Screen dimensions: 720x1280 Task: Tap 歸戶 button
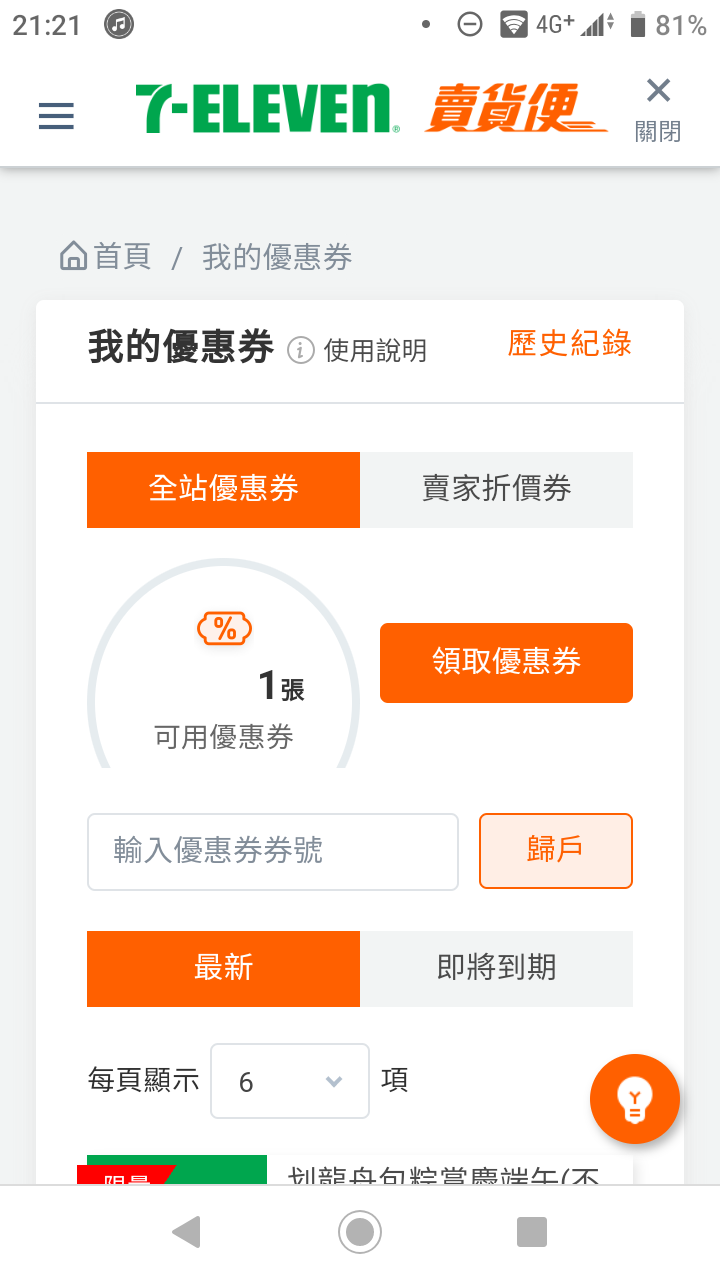[556, 851]
